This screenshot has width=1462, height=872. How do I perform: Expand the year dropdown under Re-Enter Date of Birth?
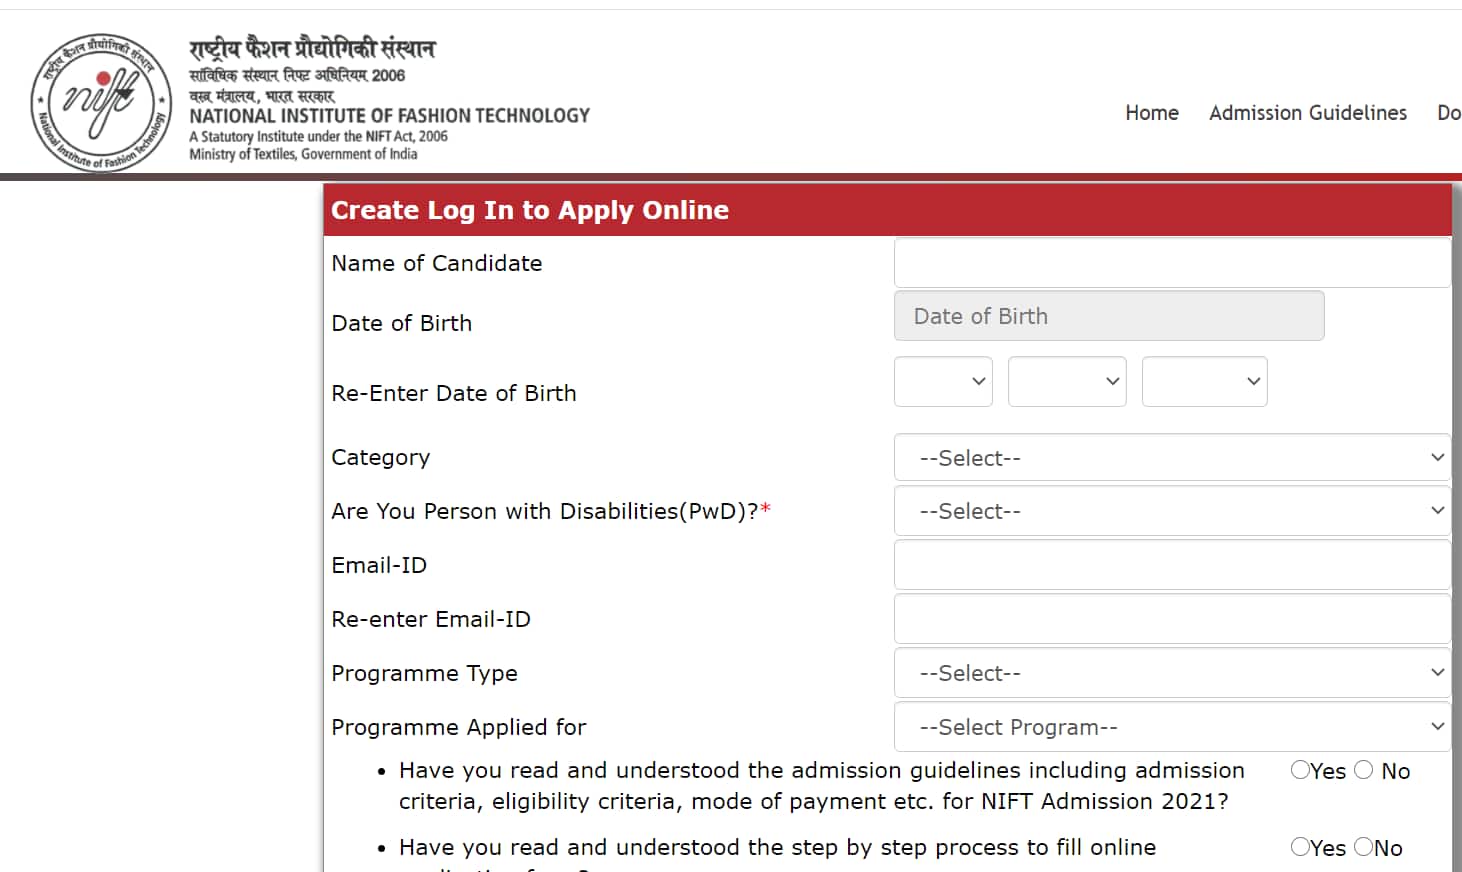1204,381
